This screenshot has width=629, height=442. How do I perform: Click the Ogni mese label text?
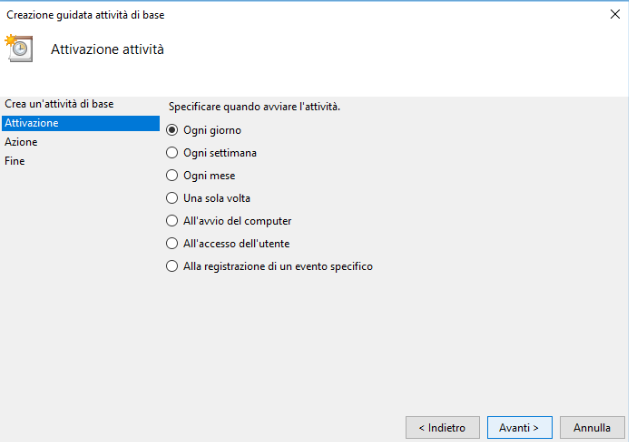(209, 176)
